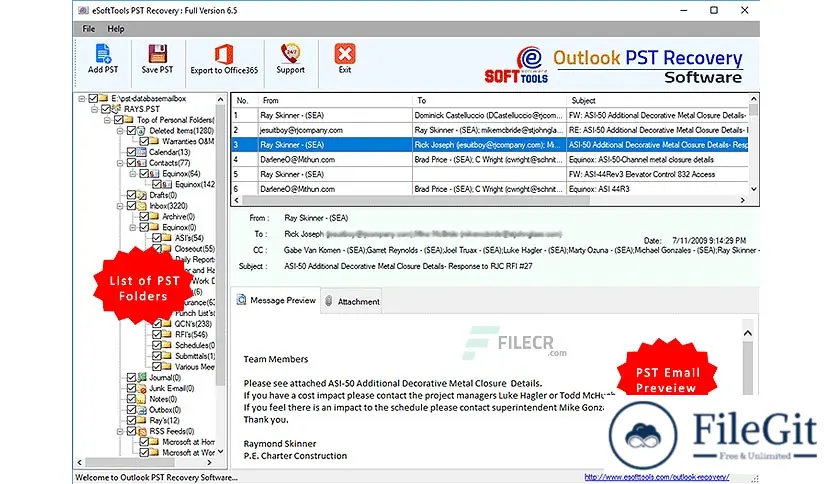Collapse the E:\pst-databasemailbox root node
The image size is (836, 484).
pyautogui.click(x=82, y=99)
